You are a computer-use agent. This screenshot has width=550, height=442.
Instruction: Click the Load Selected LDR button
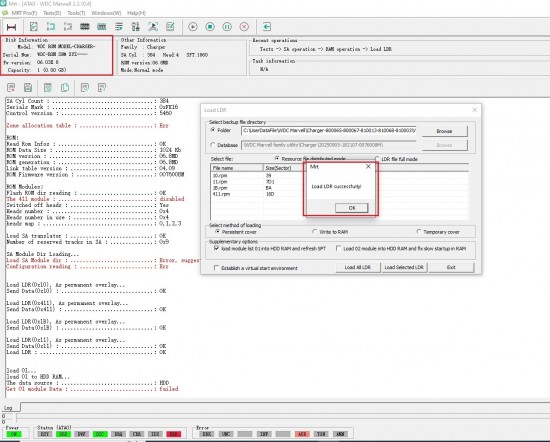pyautogui.click(x=404, y=267)
